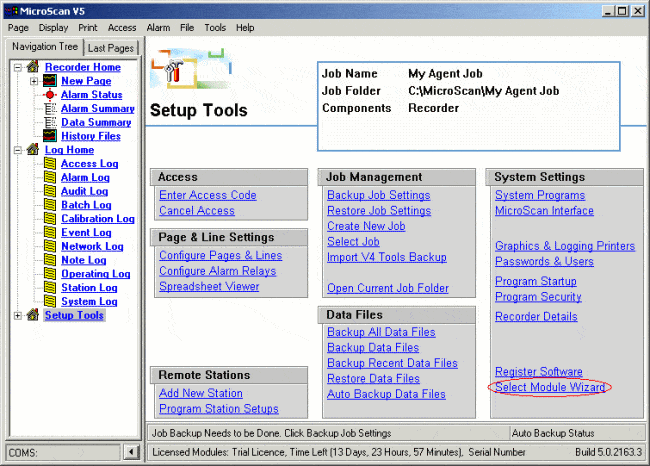
Task: Open the Alarm menu
Action: (x=158, y=28)
